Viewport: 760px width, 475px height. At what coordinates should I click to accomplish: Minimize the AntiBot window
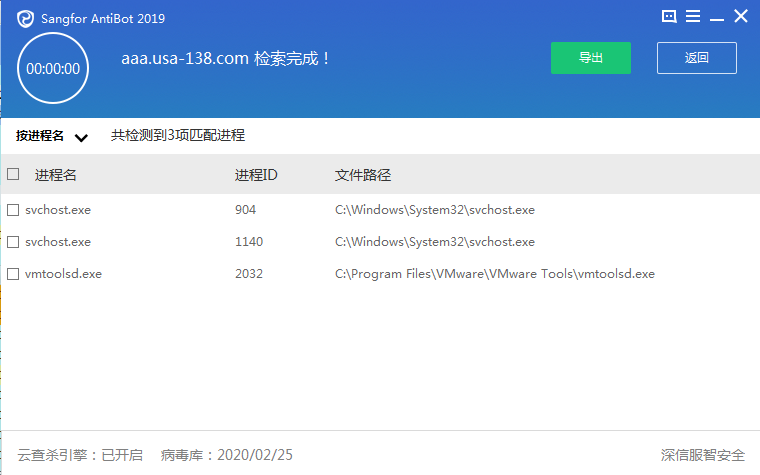(716, 19)
